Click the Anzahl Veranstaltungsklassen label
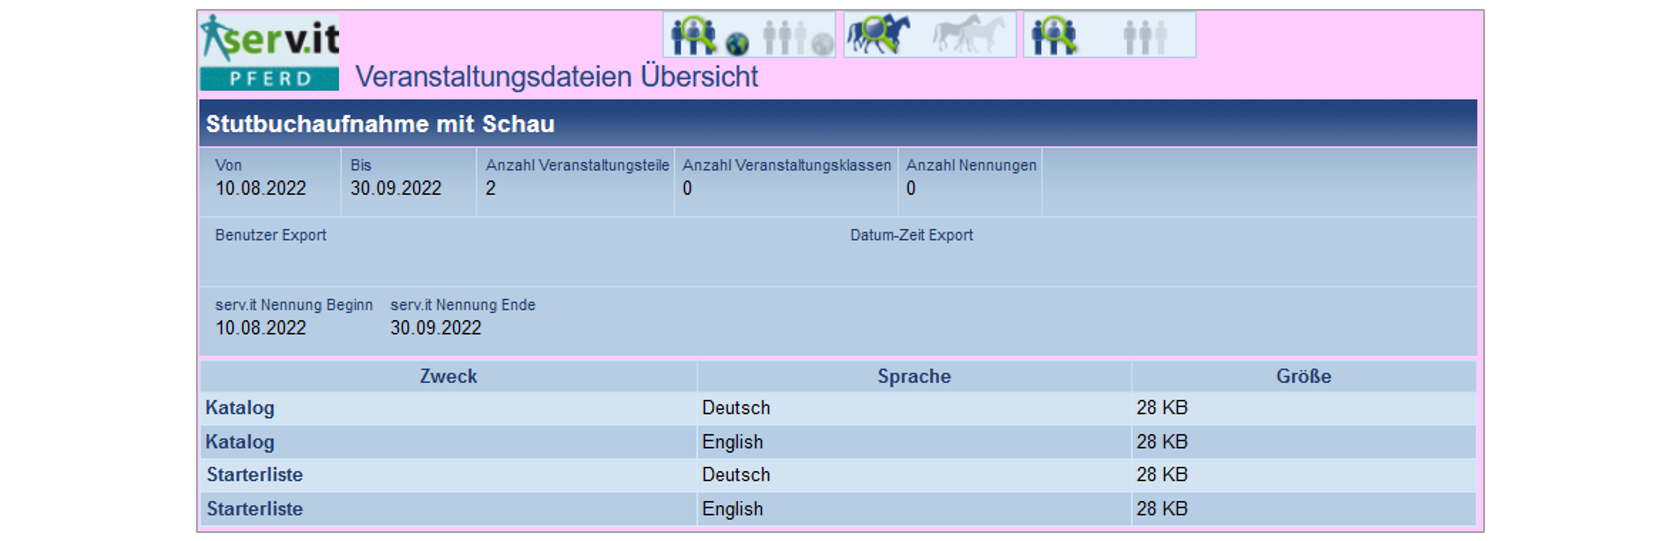1675x541 pixels. (x=787, y=165)
